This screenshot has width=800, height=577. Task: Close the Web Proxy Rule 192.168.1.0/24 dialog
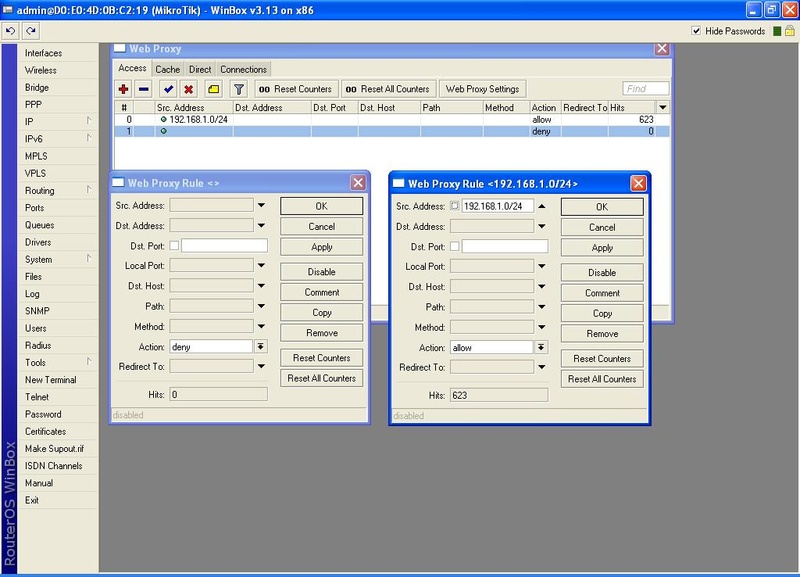(x=638, y=184)
